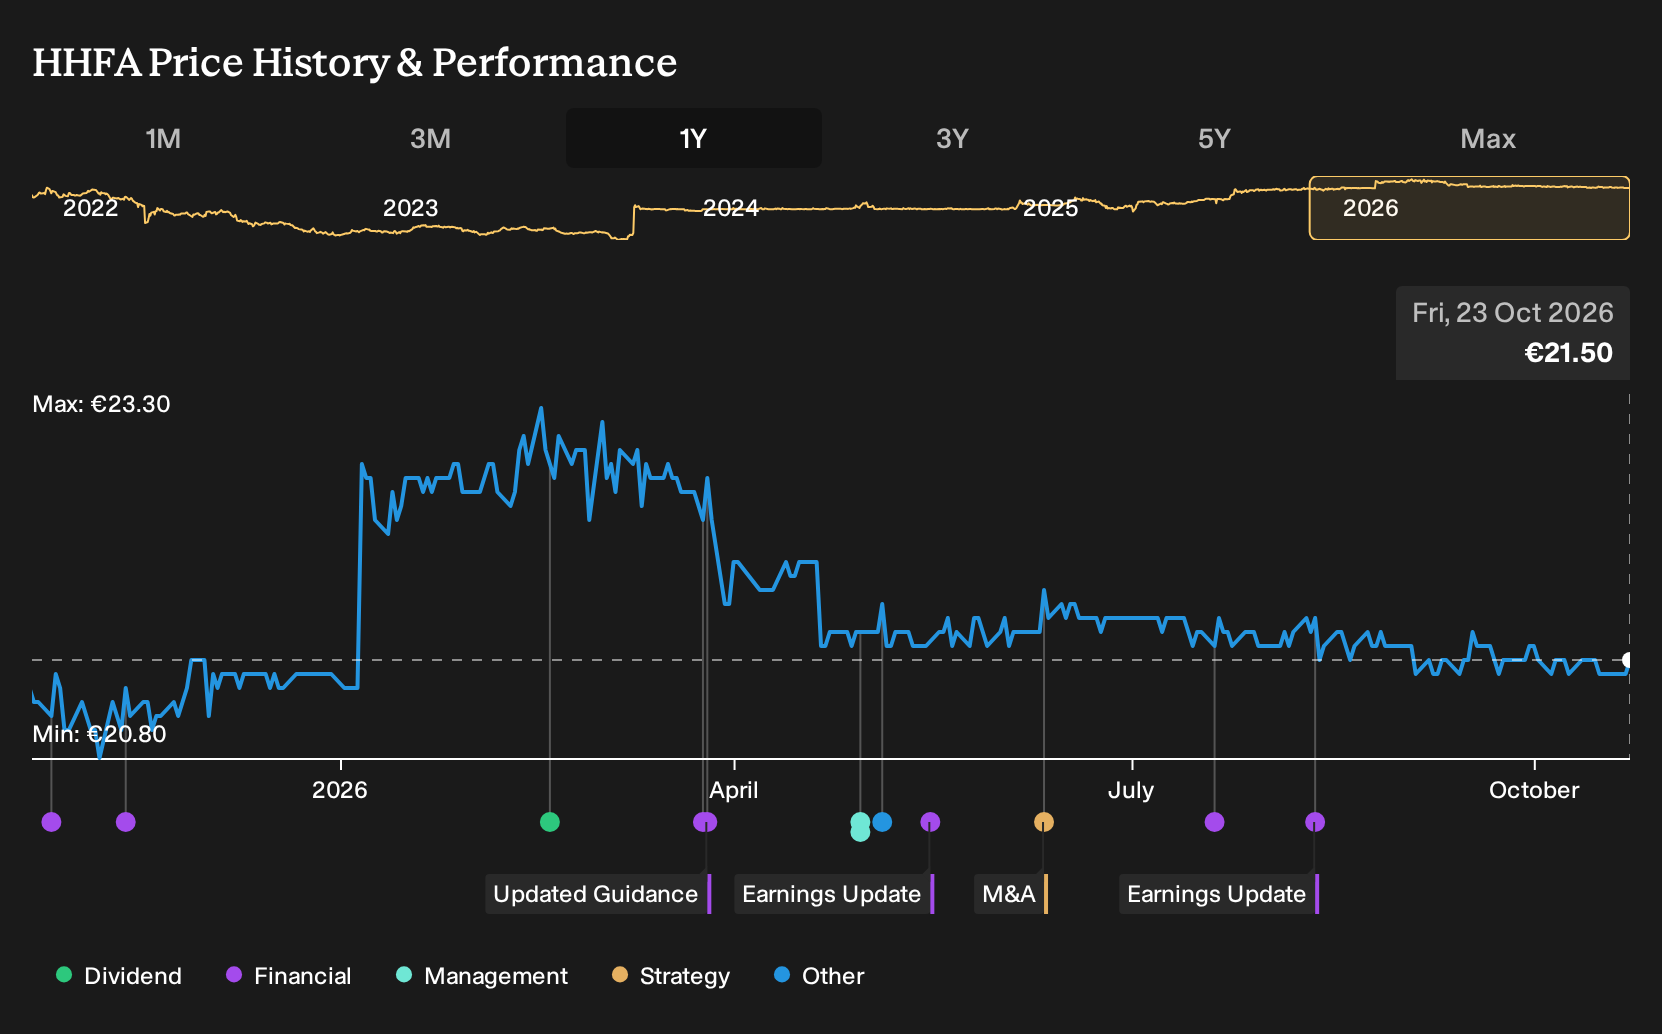Click the purple Financial dot after July
This screenshot has width=1662, height=1034.
coord(1215,822)
